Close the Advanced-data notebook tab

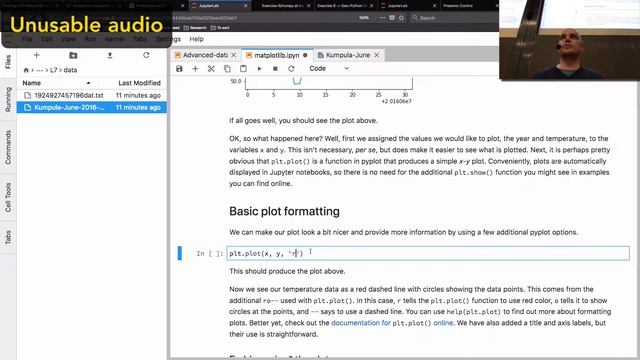pos(234,55)
